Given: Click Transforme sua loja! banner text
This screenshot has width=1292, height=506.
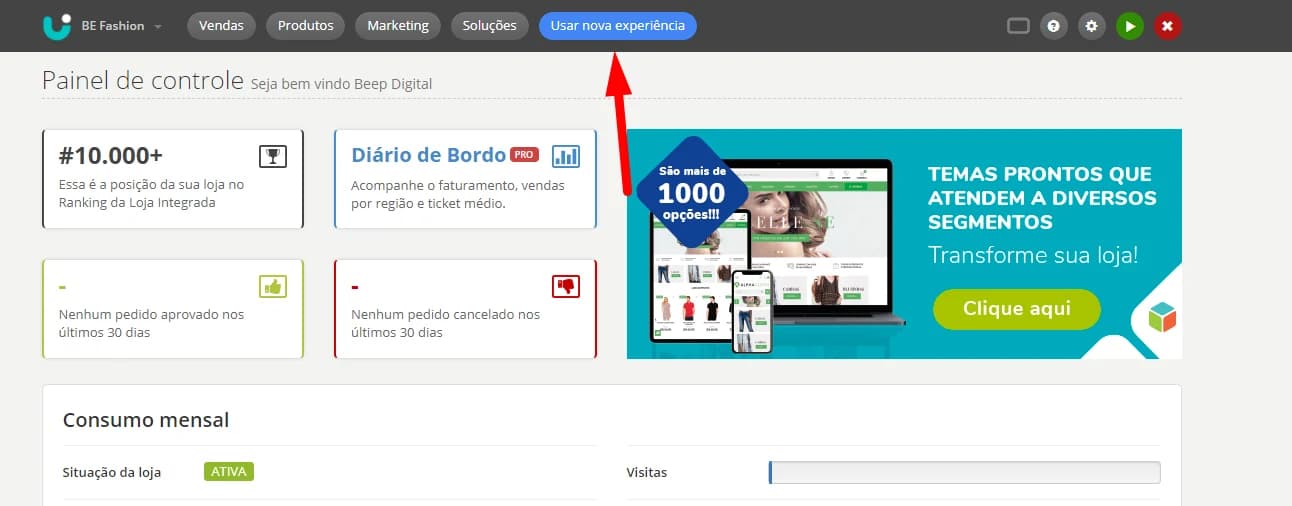Looking at the screenshot, I should click(1033, 254).
